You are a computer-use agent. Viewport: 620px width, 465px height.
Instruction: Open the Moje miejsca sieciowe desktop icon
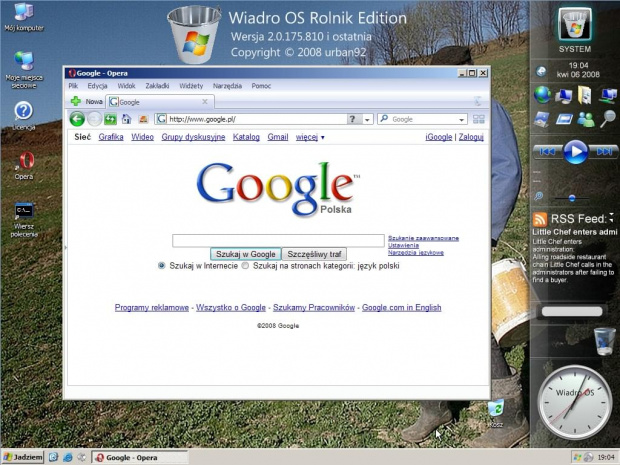pos(24,70)
